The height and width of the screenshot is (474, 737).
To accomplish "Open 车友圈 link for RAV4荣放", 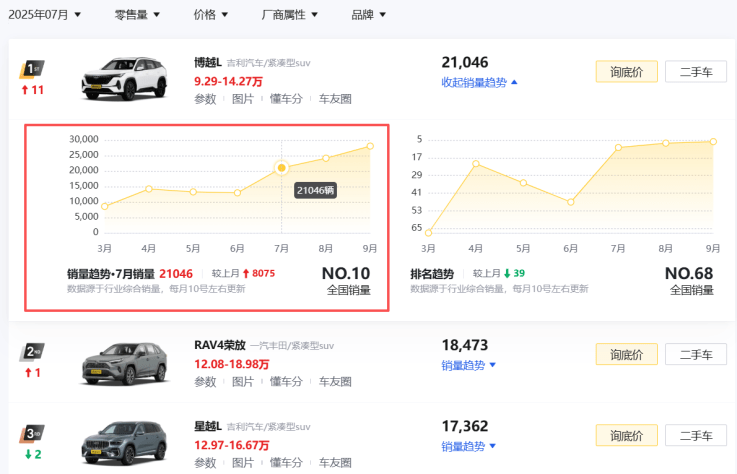I will (335, 382).
